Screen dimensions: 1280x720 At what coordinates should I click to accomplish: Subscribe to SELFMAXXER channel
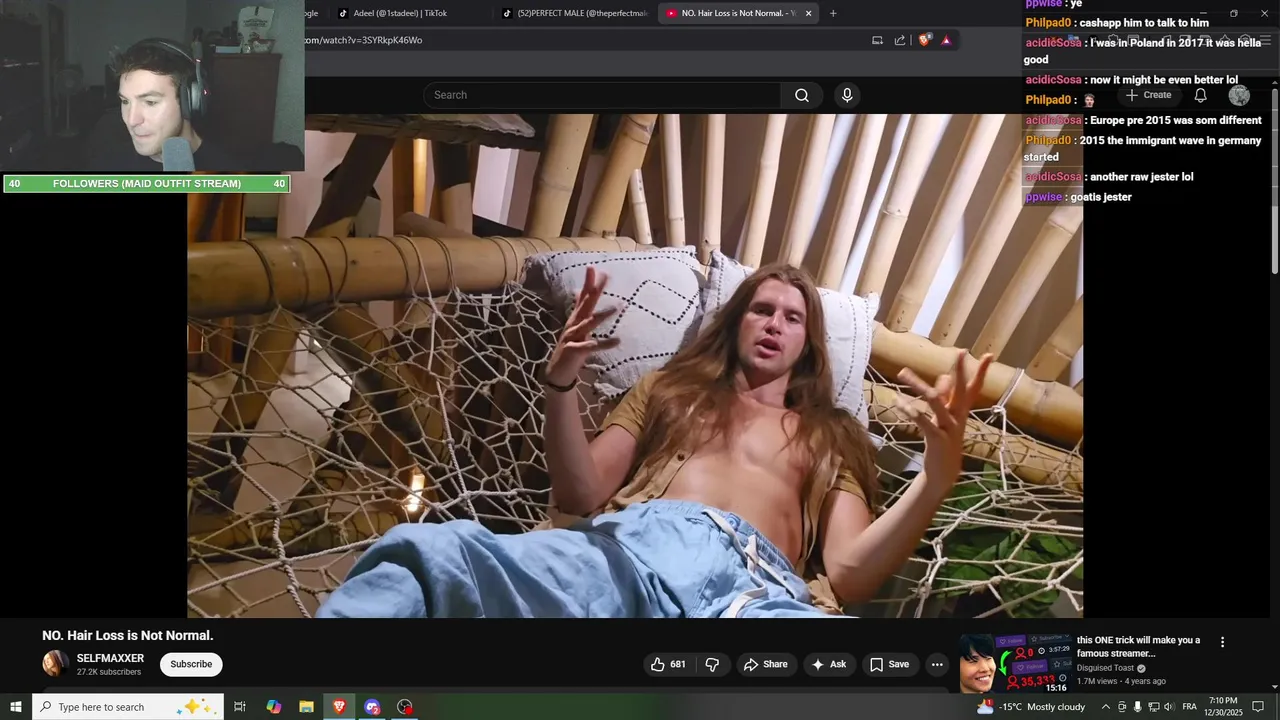(x=191, y=664)
